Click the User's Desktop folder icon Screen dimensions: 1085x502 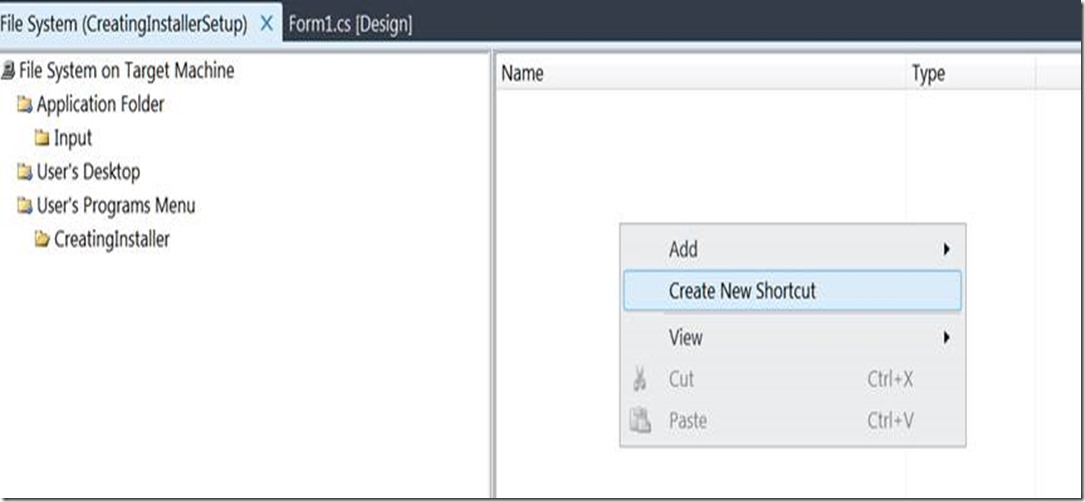[x=24, y=172]
